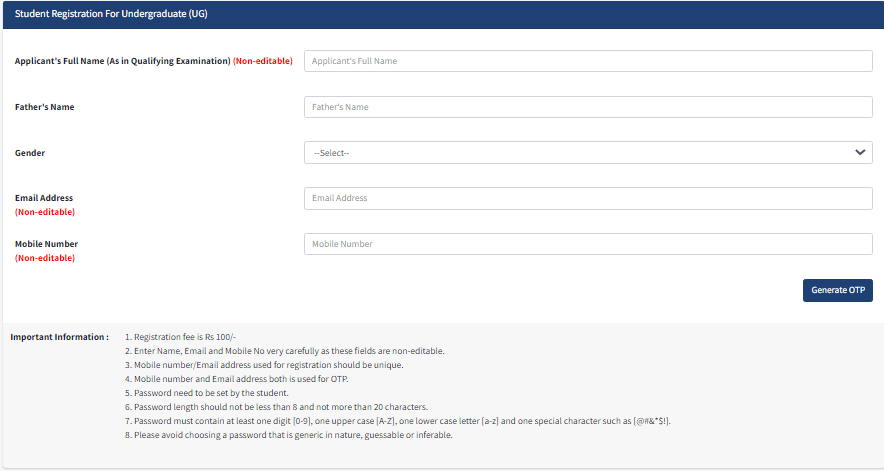This screenshot has height=471, width=884.
Task: Select the Mobile Number input field
Action: coord(588,244)
